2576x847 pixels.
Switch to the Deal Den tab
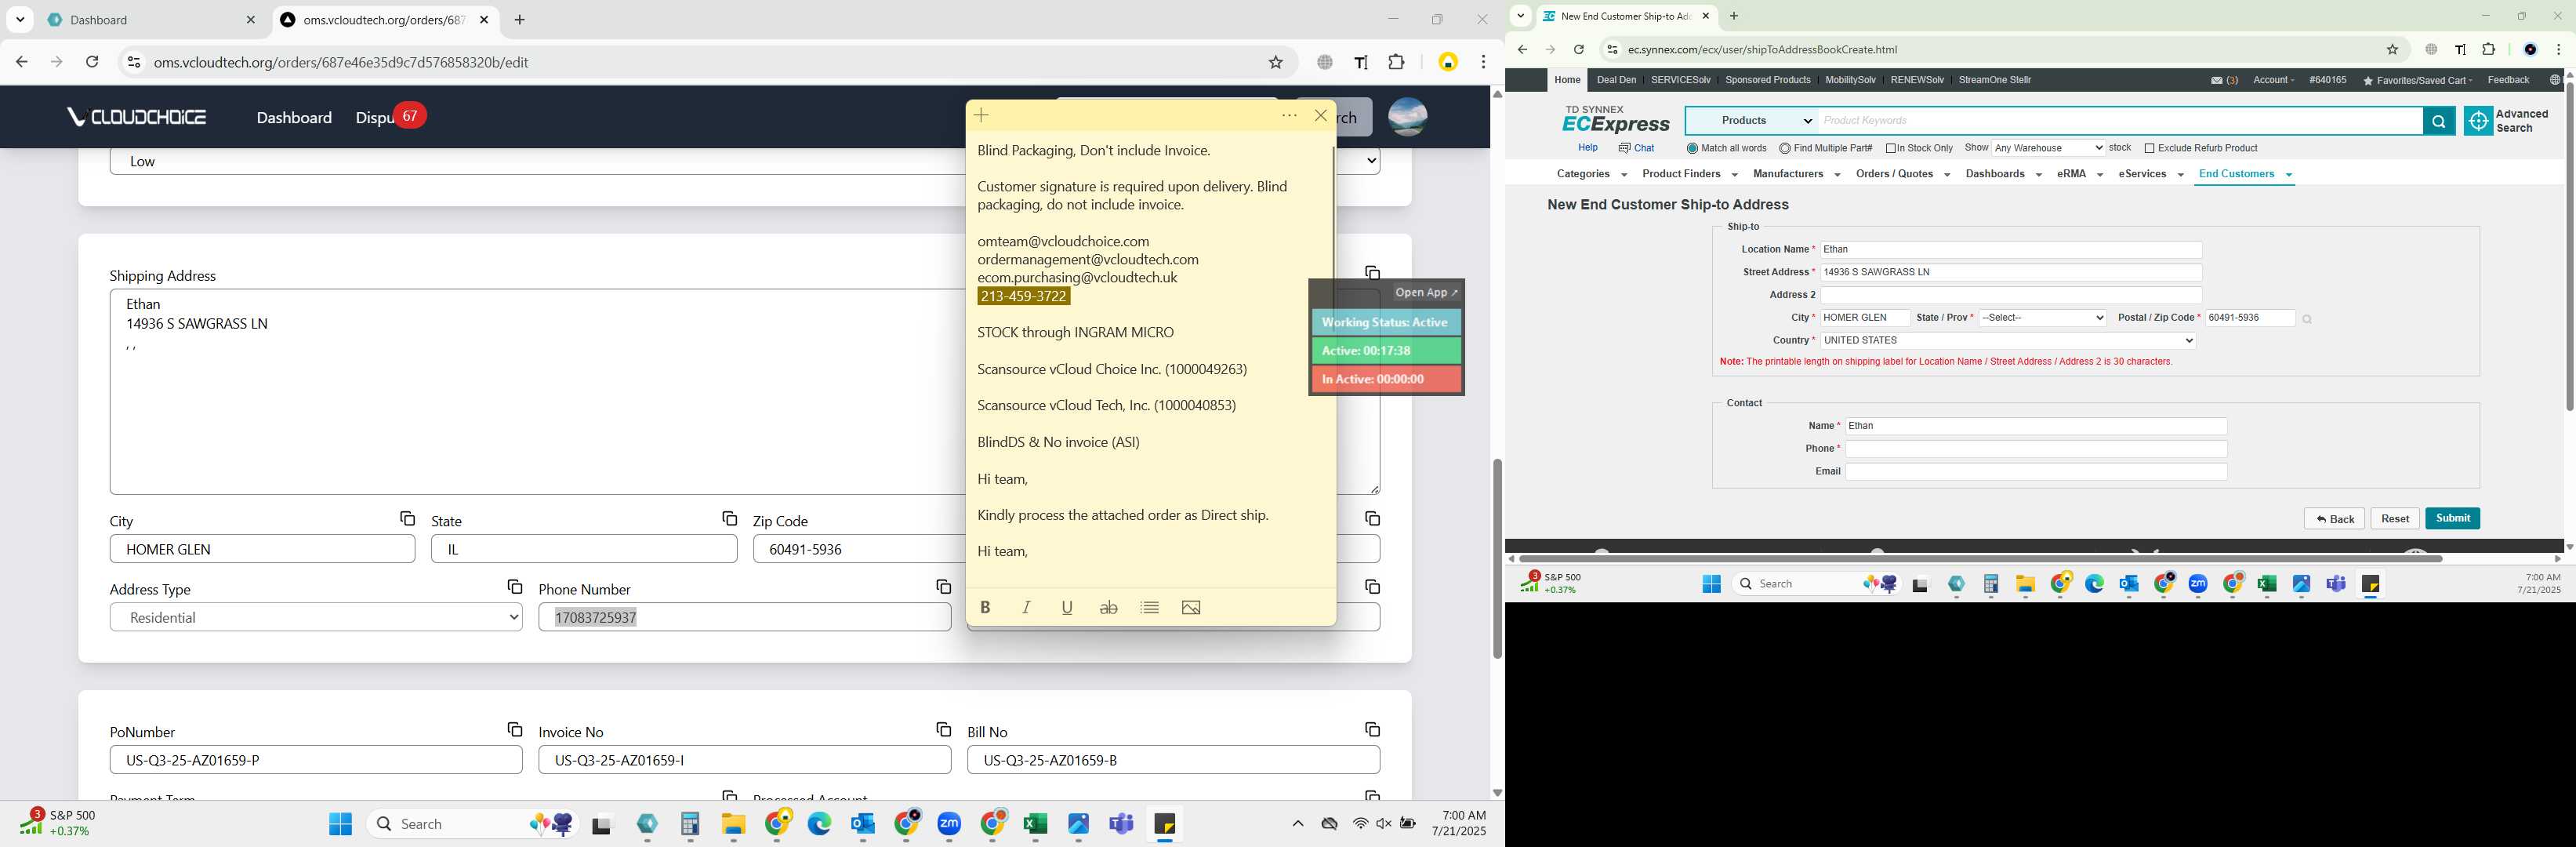pos(1616,80)
